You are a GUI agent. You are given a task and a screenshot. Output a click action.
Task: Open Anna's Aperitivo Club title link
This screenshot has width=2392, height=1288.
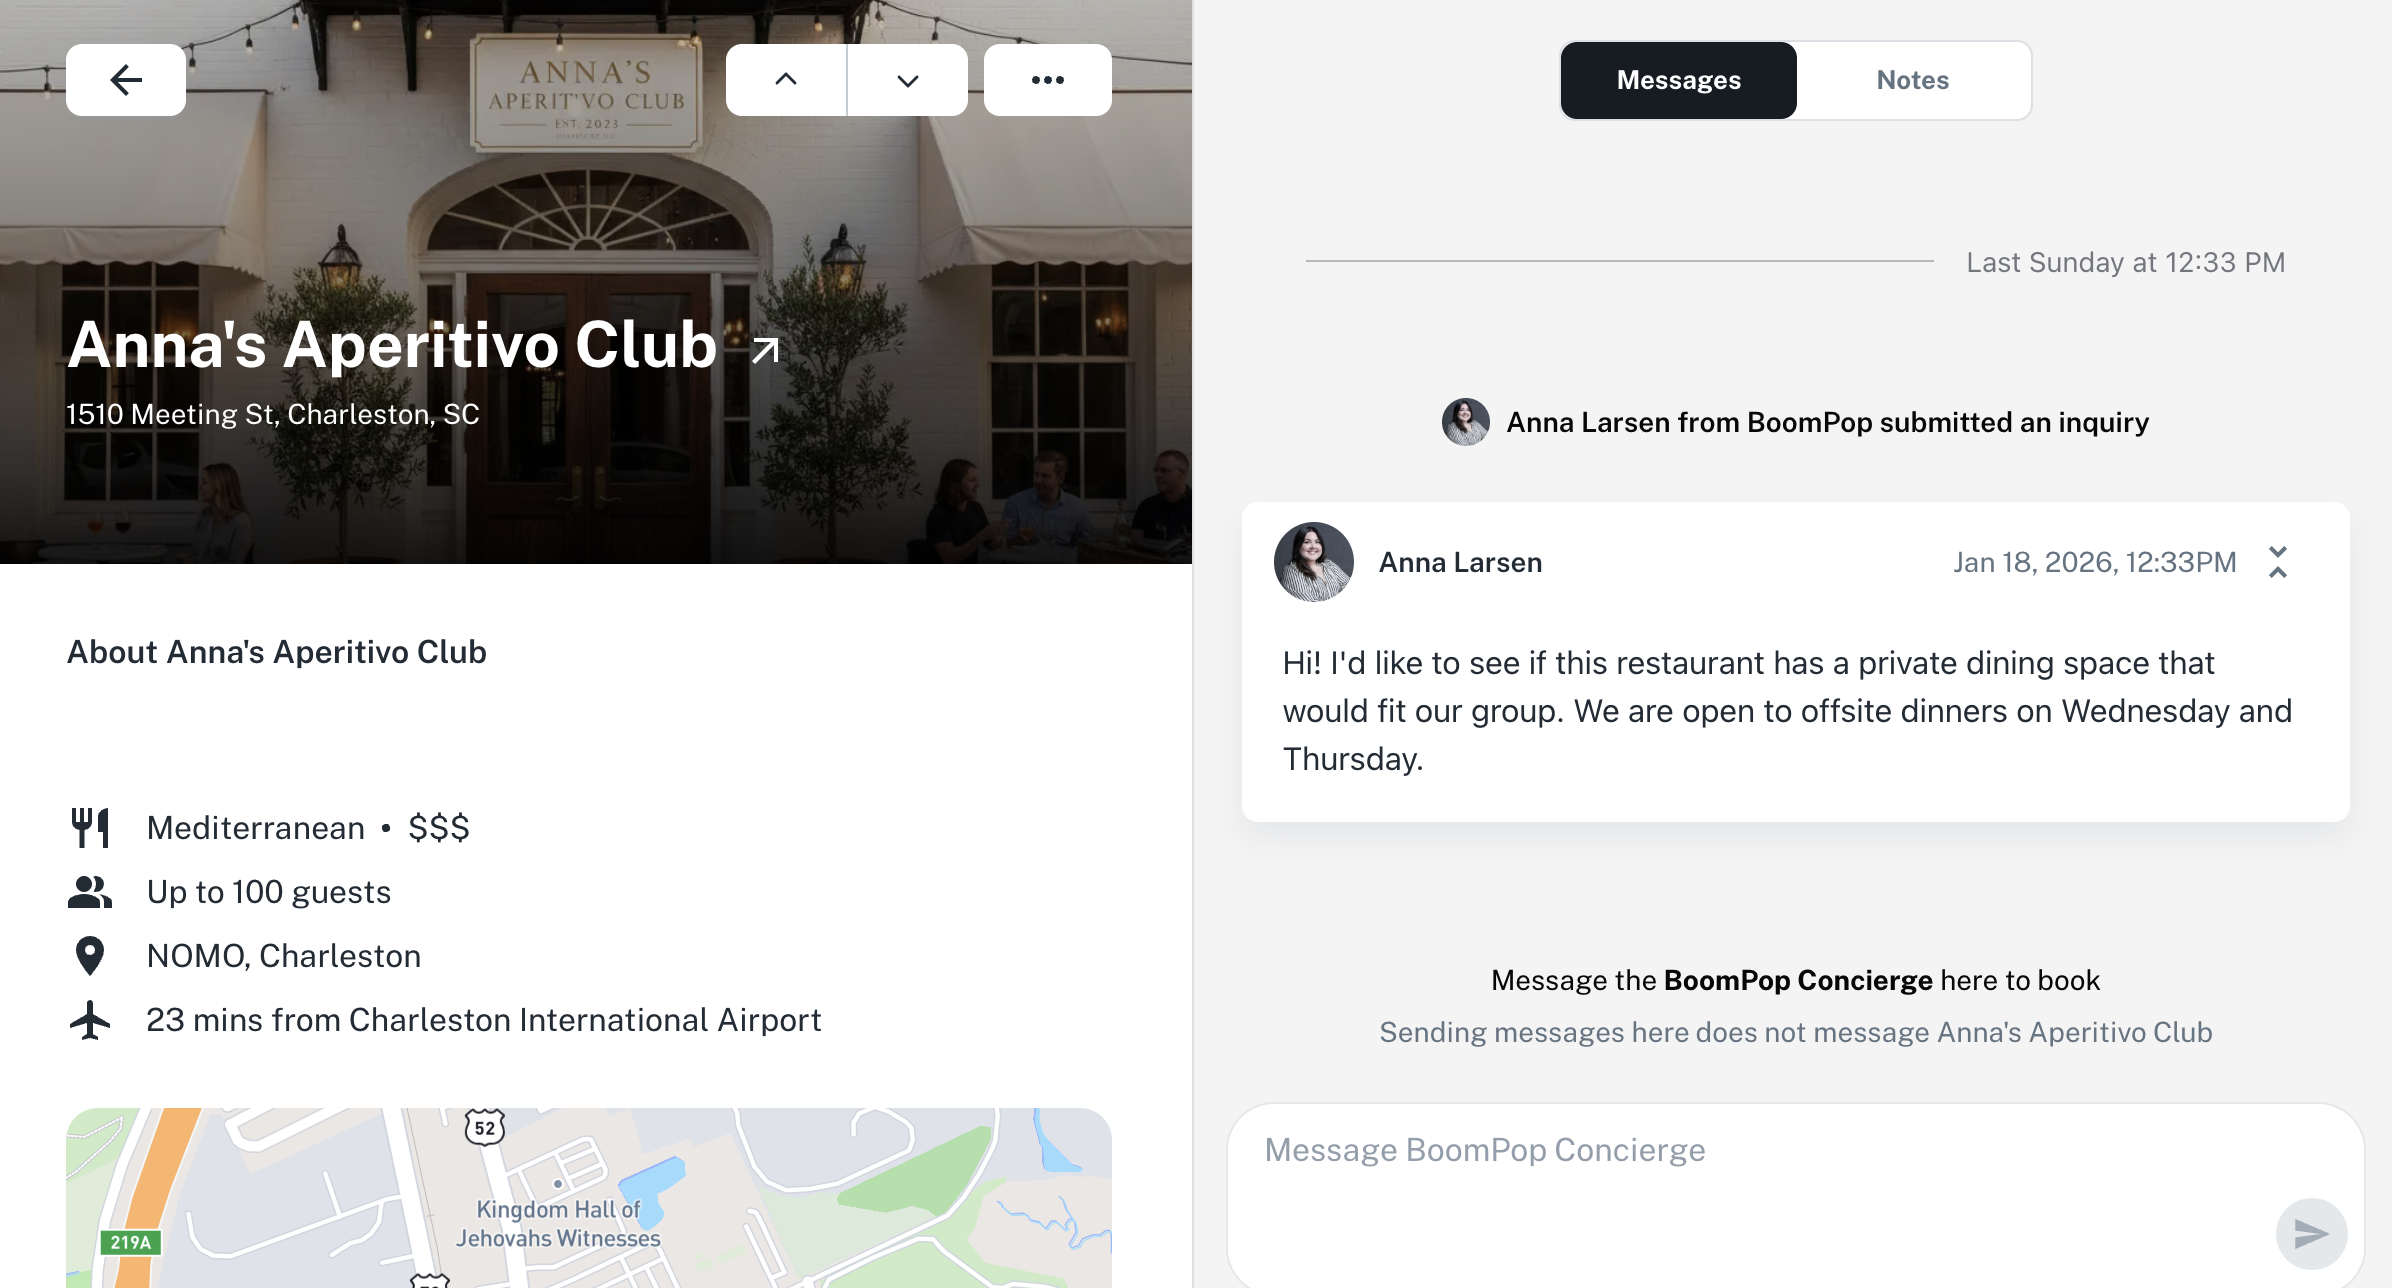tap(392, 346)
